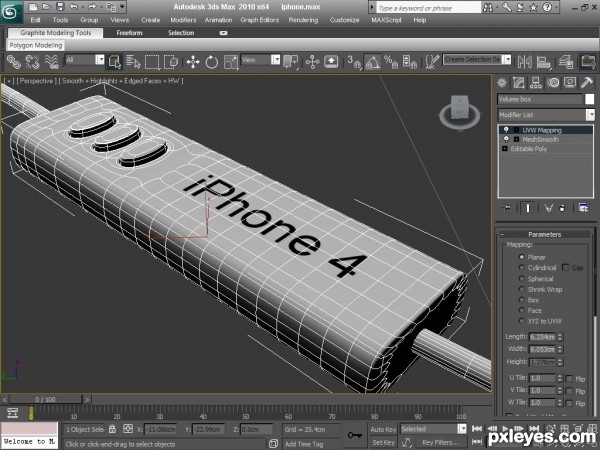Activate Select and Move tool

(x=193, y=61)
